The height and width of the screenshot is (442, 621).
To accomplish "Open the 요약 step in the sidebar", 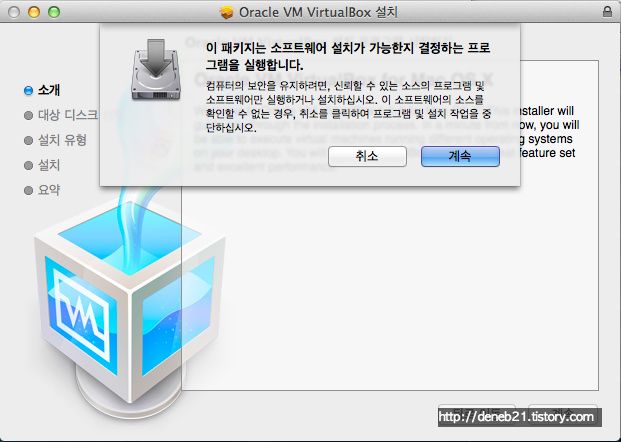I will (49, 190).
